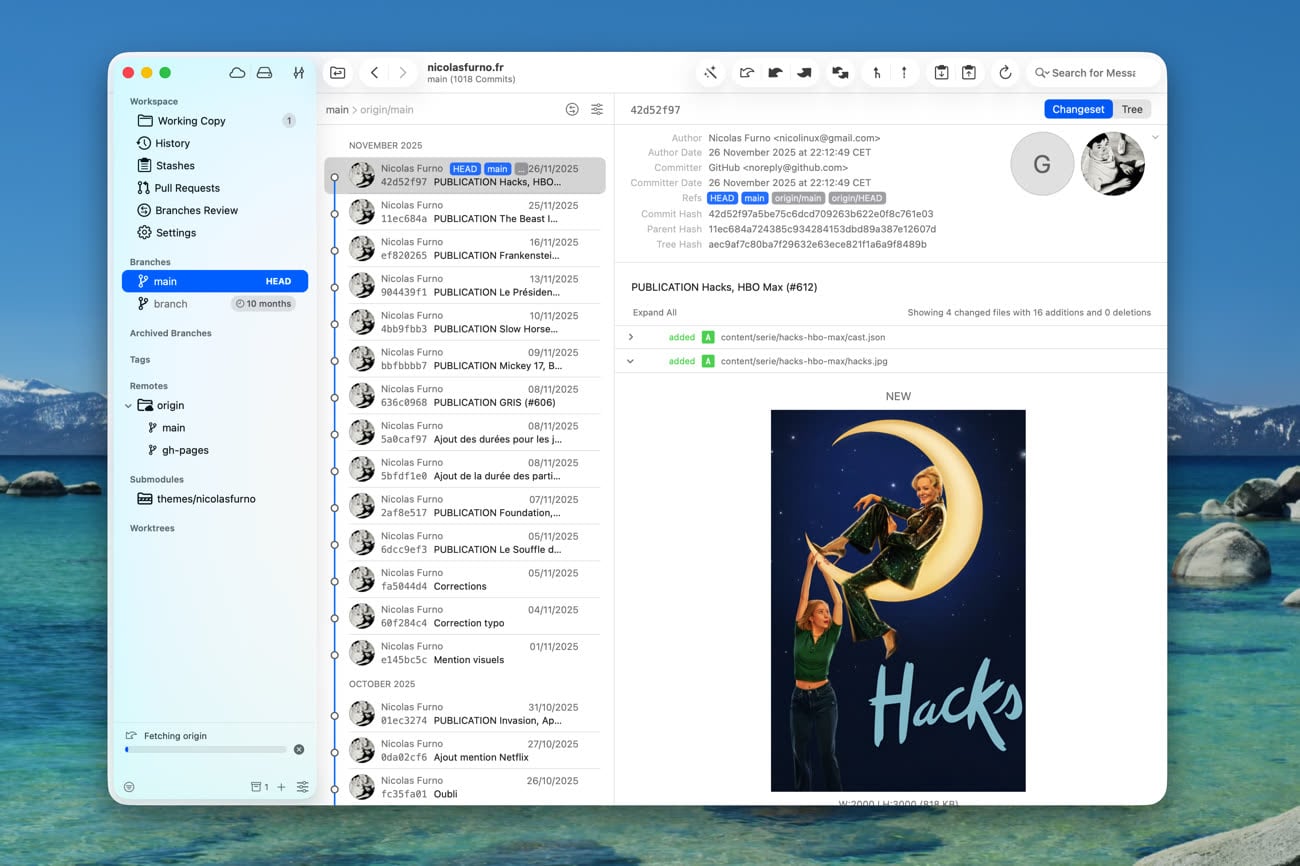Click the Search for Message field
1300x866 pixels.
(1093, 73)
